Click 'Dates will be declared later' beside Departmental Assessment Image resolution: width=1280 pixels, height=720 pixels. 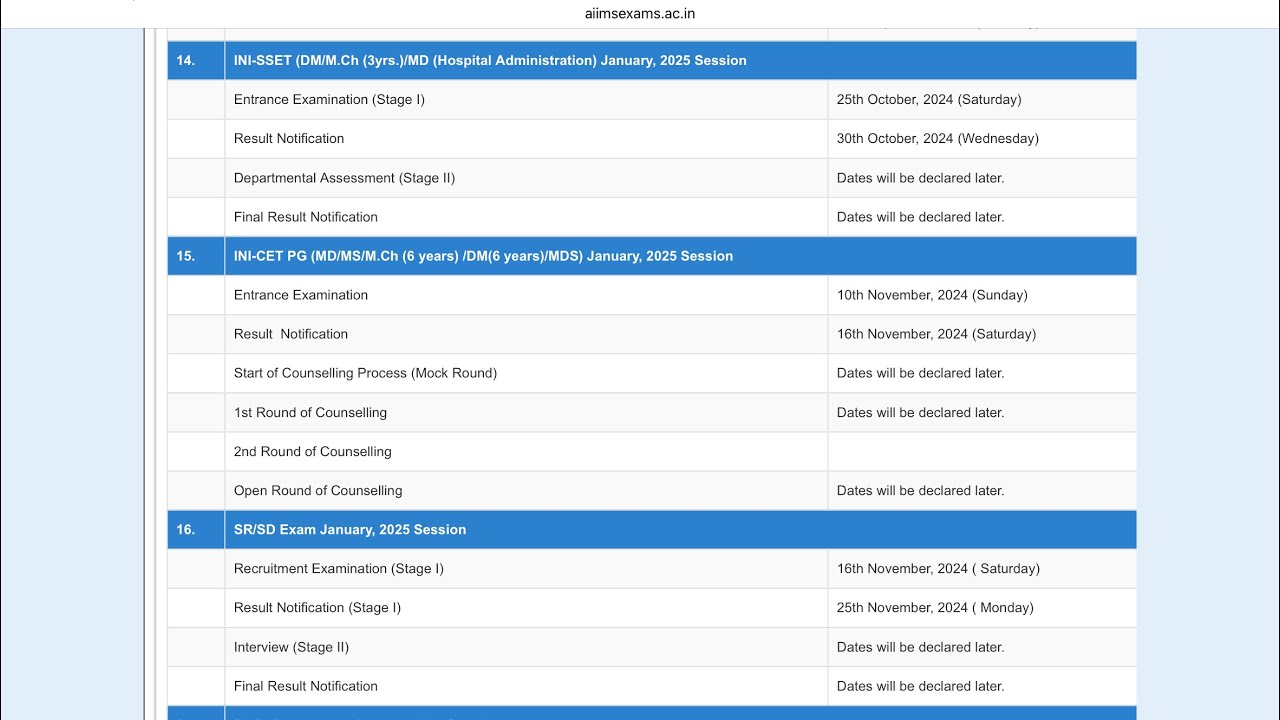point(920,178)
